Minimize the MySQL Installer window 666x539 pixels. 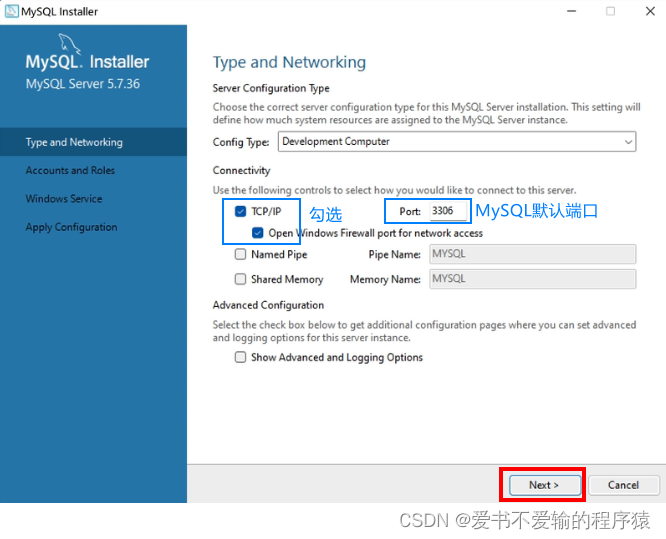pyautogui.click(x=572, y=11)
